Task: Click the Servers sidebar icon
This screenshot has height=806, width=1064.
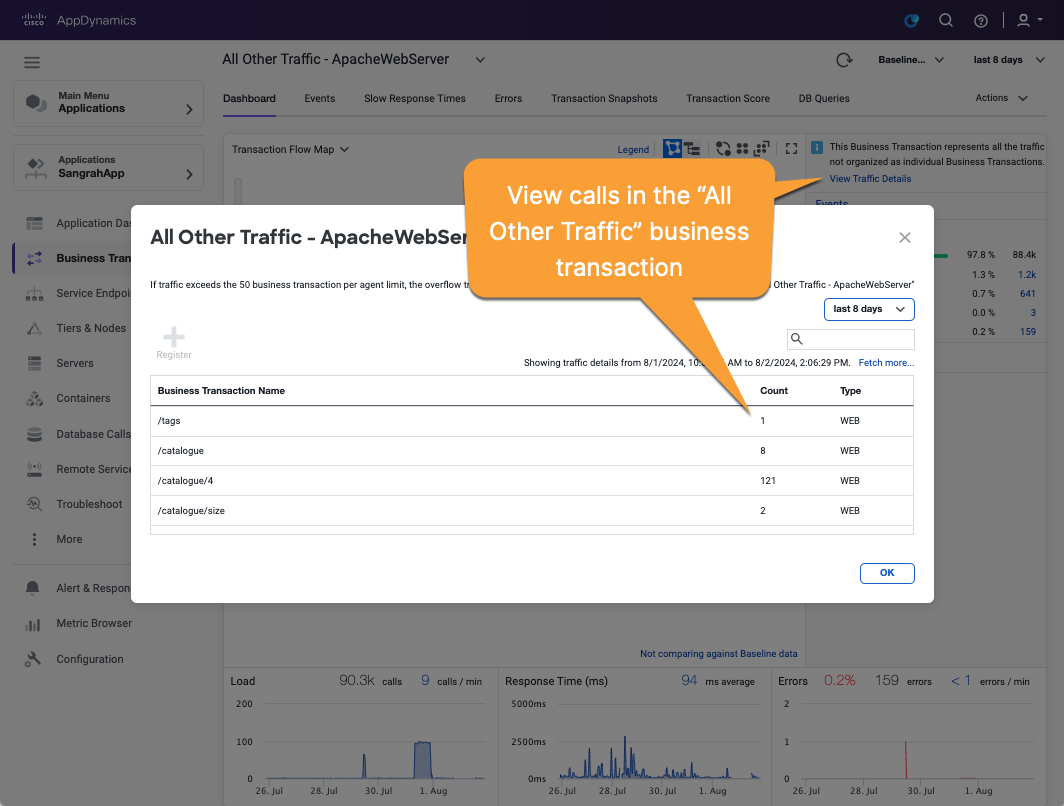Action: (35, 363)
